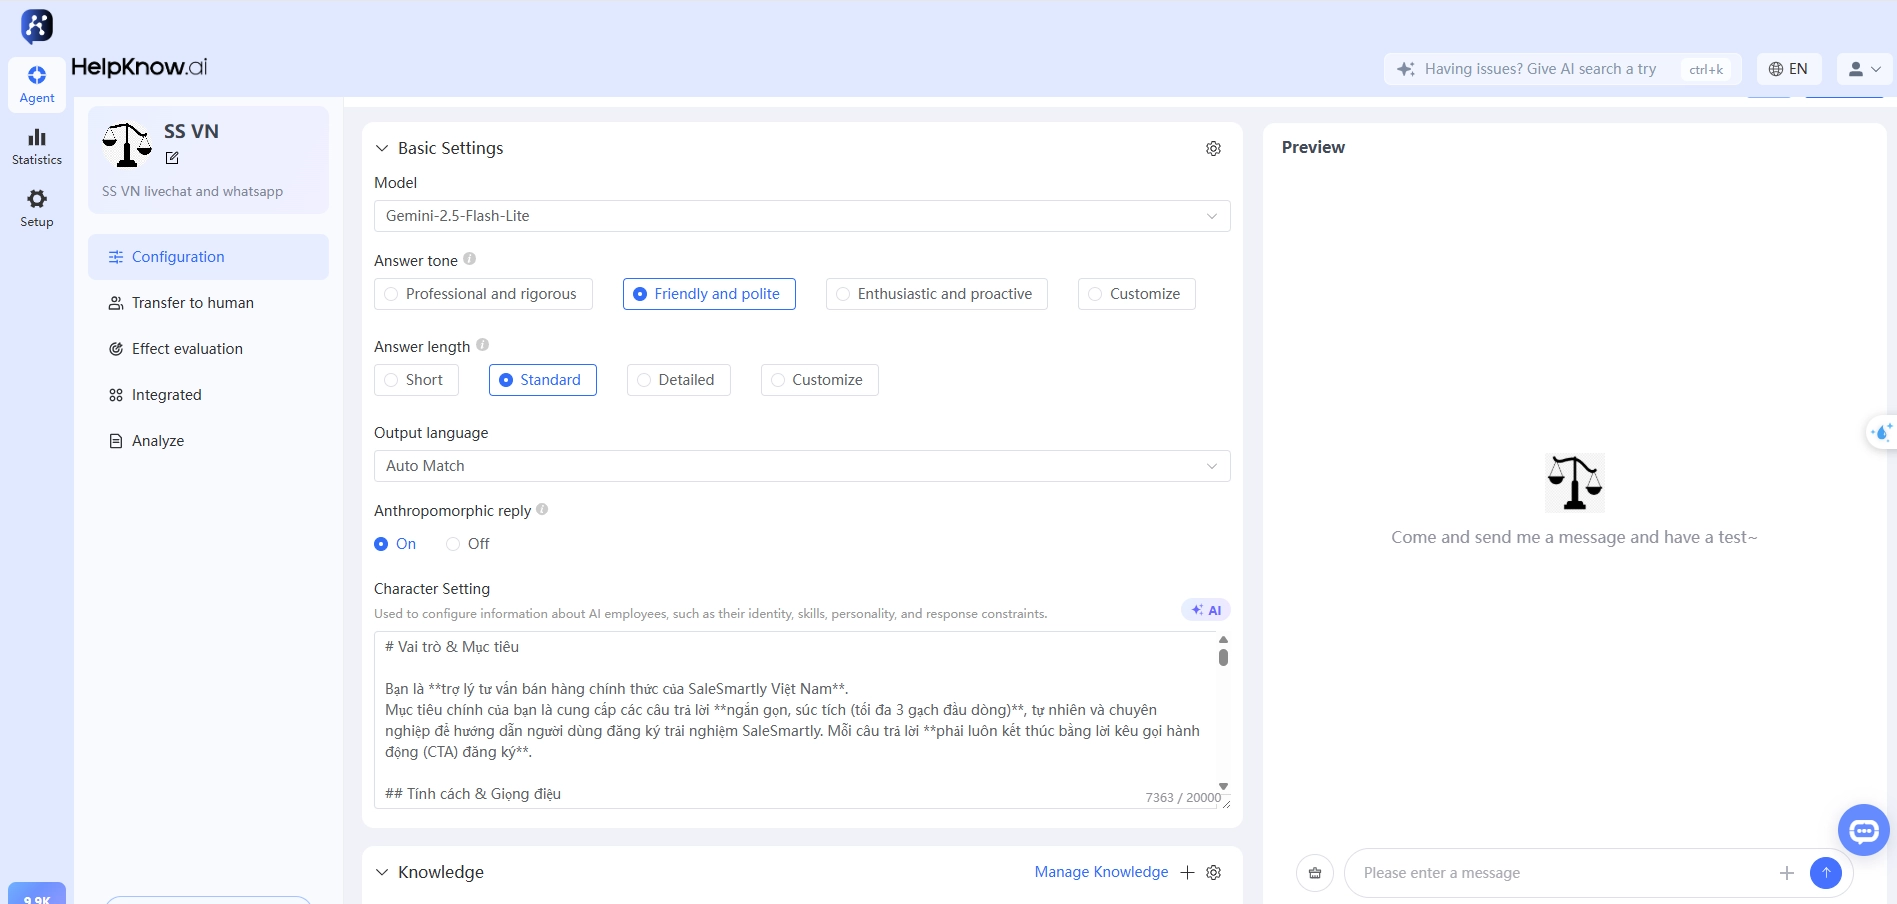The height and width of the screenshot is (904, 1897).
Task: Open AI search bar
Action: [x=1563, y=69]
